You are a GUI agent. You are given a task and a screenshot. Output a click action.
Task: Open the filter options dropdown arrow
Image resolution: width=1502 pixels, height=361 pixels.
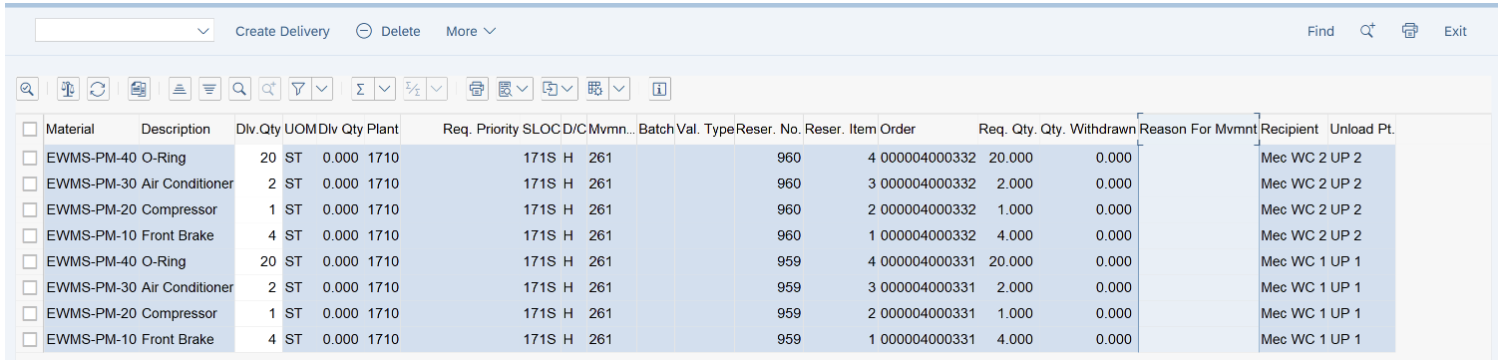(322, 89)
